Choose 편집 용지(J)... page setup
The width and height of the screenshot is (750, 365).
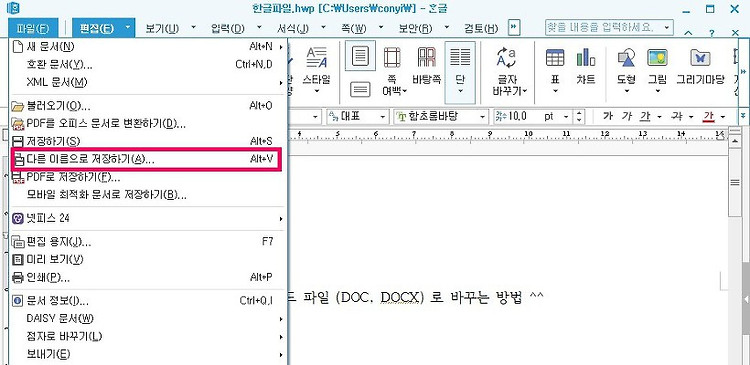[148, 242]
